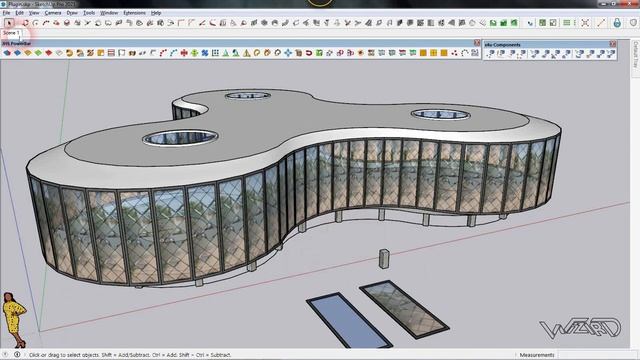Close the s4u Components toolbar
640x360 pixels.
pos(613,44)
